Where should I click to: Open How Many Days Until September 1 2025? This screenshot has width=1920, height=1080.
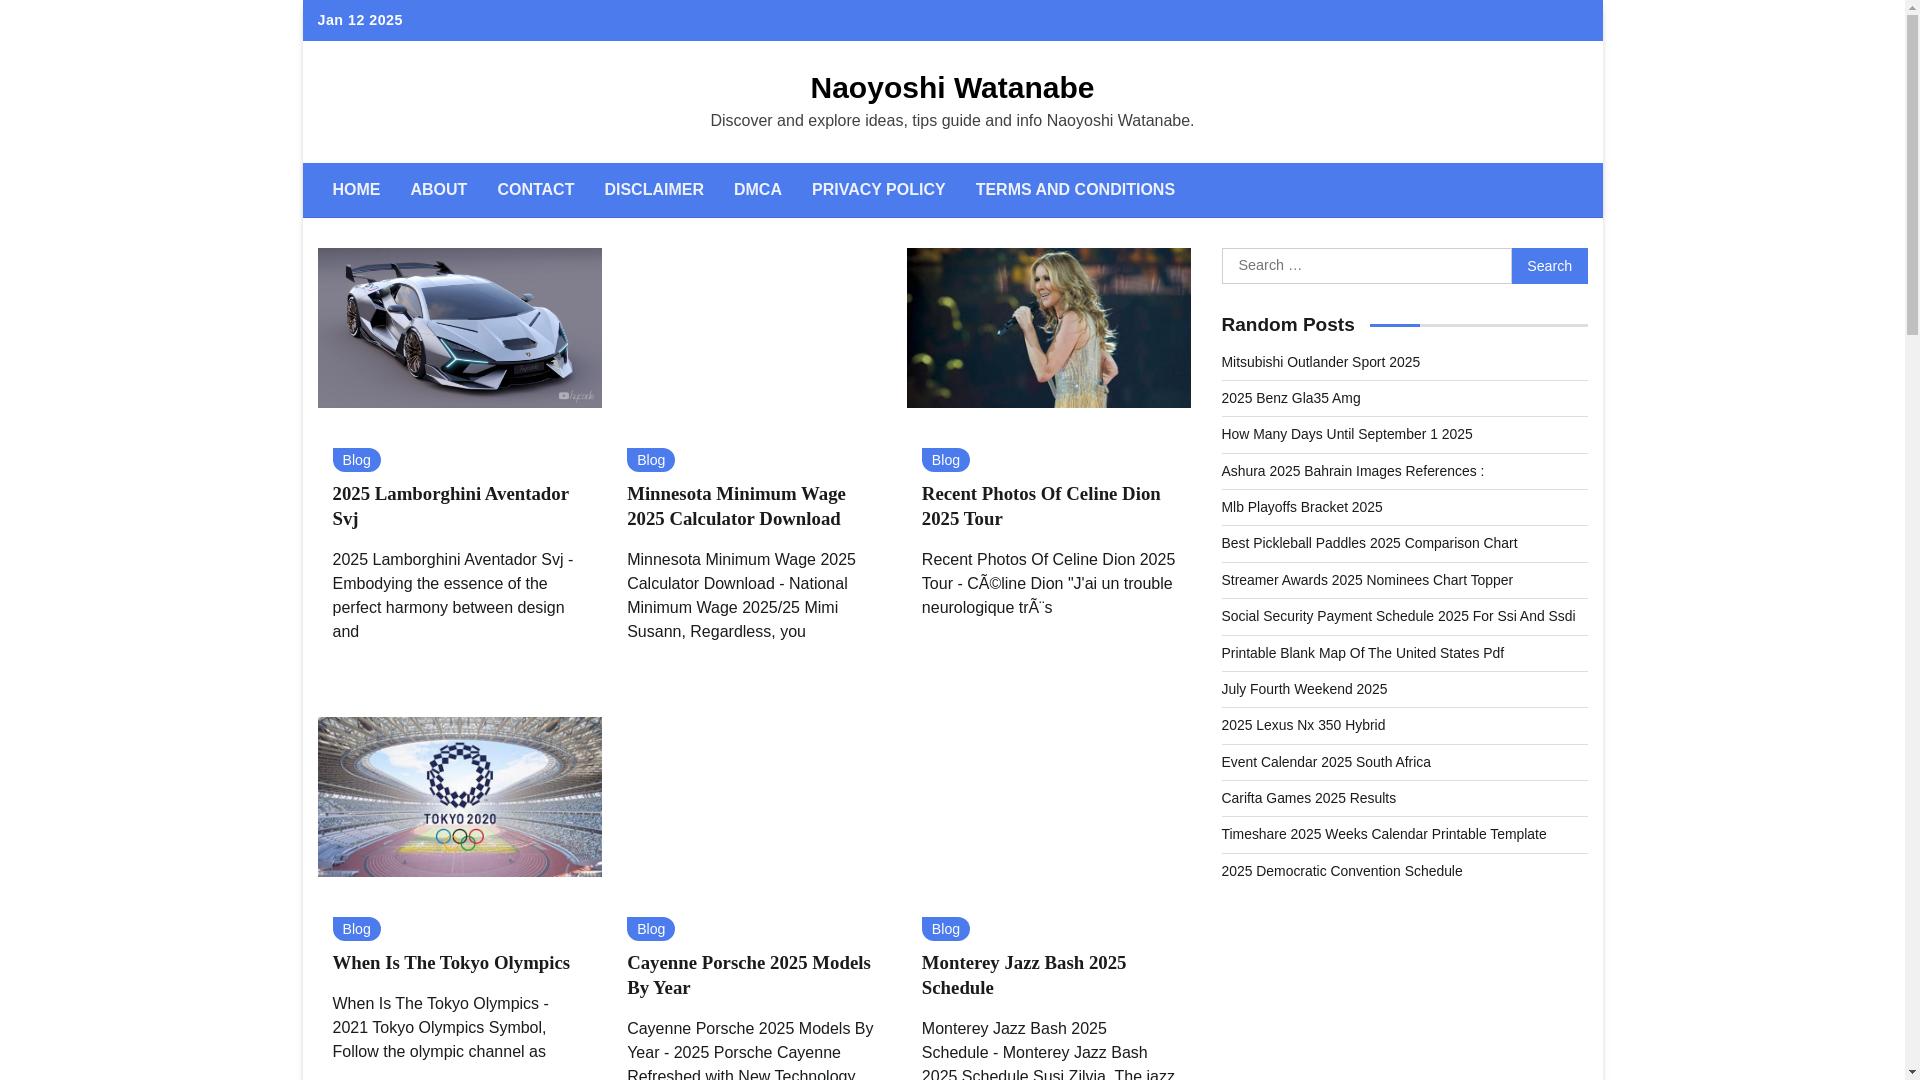[x=1347, y=434]
